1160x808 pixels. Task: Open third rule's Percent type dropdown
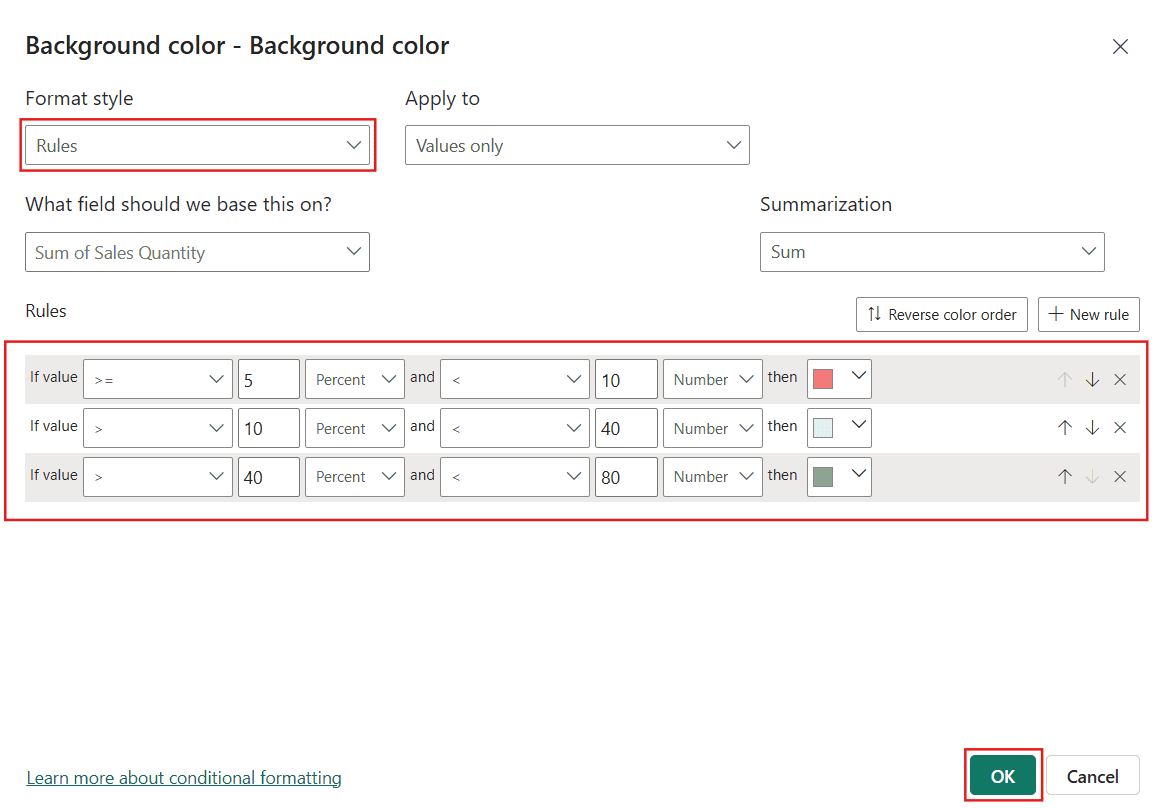pyautogui.click(x=354, y=477)
